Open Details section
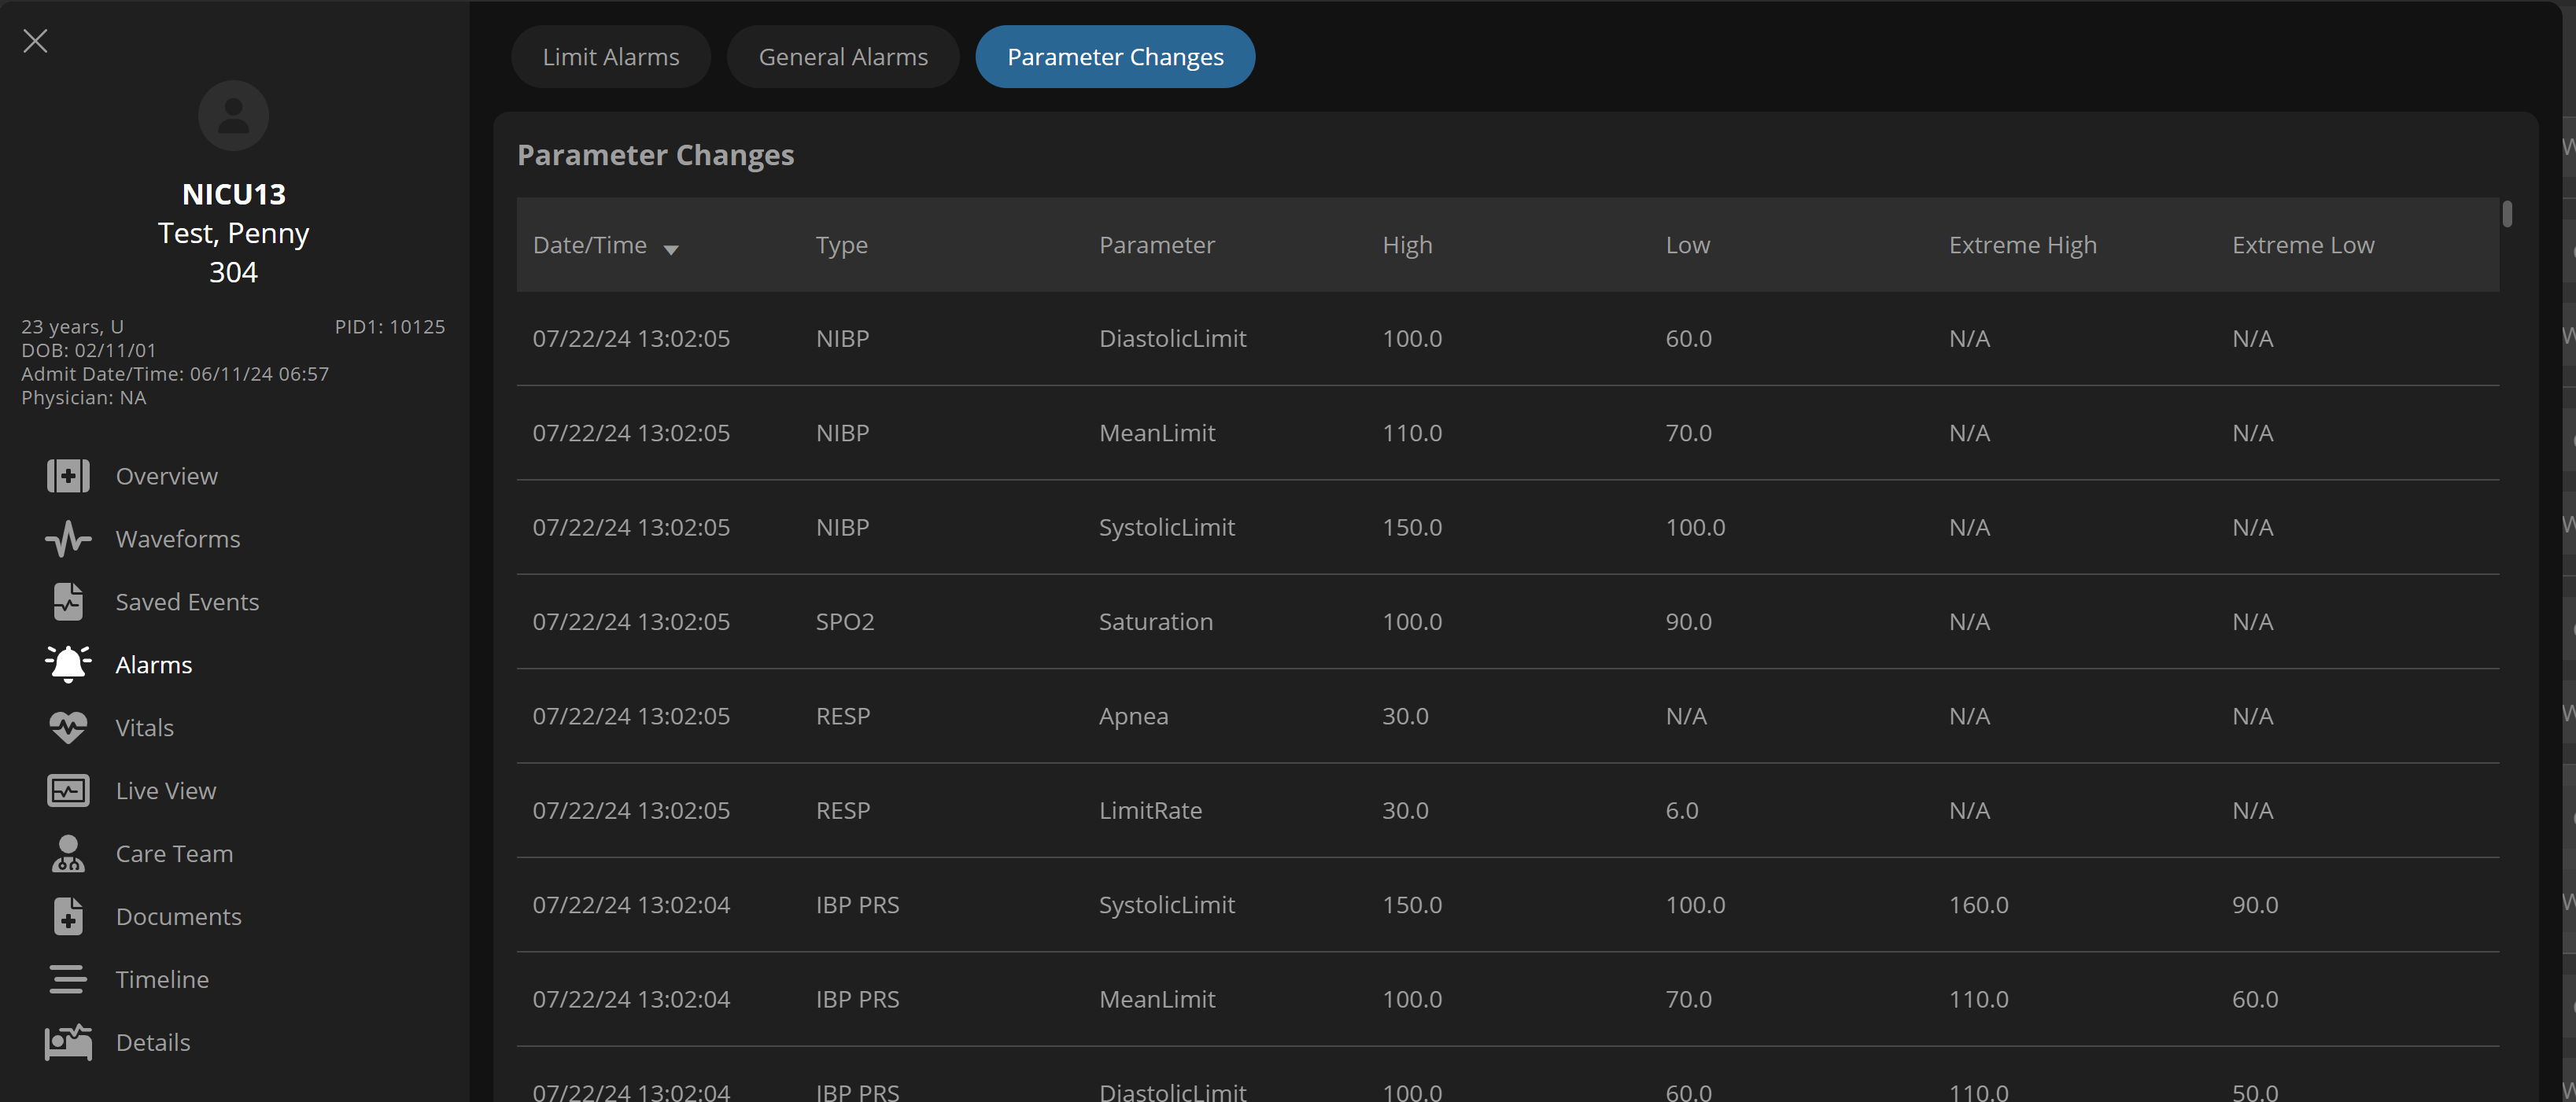This screenshot has height=1102, width=2576. (153, 1043)
